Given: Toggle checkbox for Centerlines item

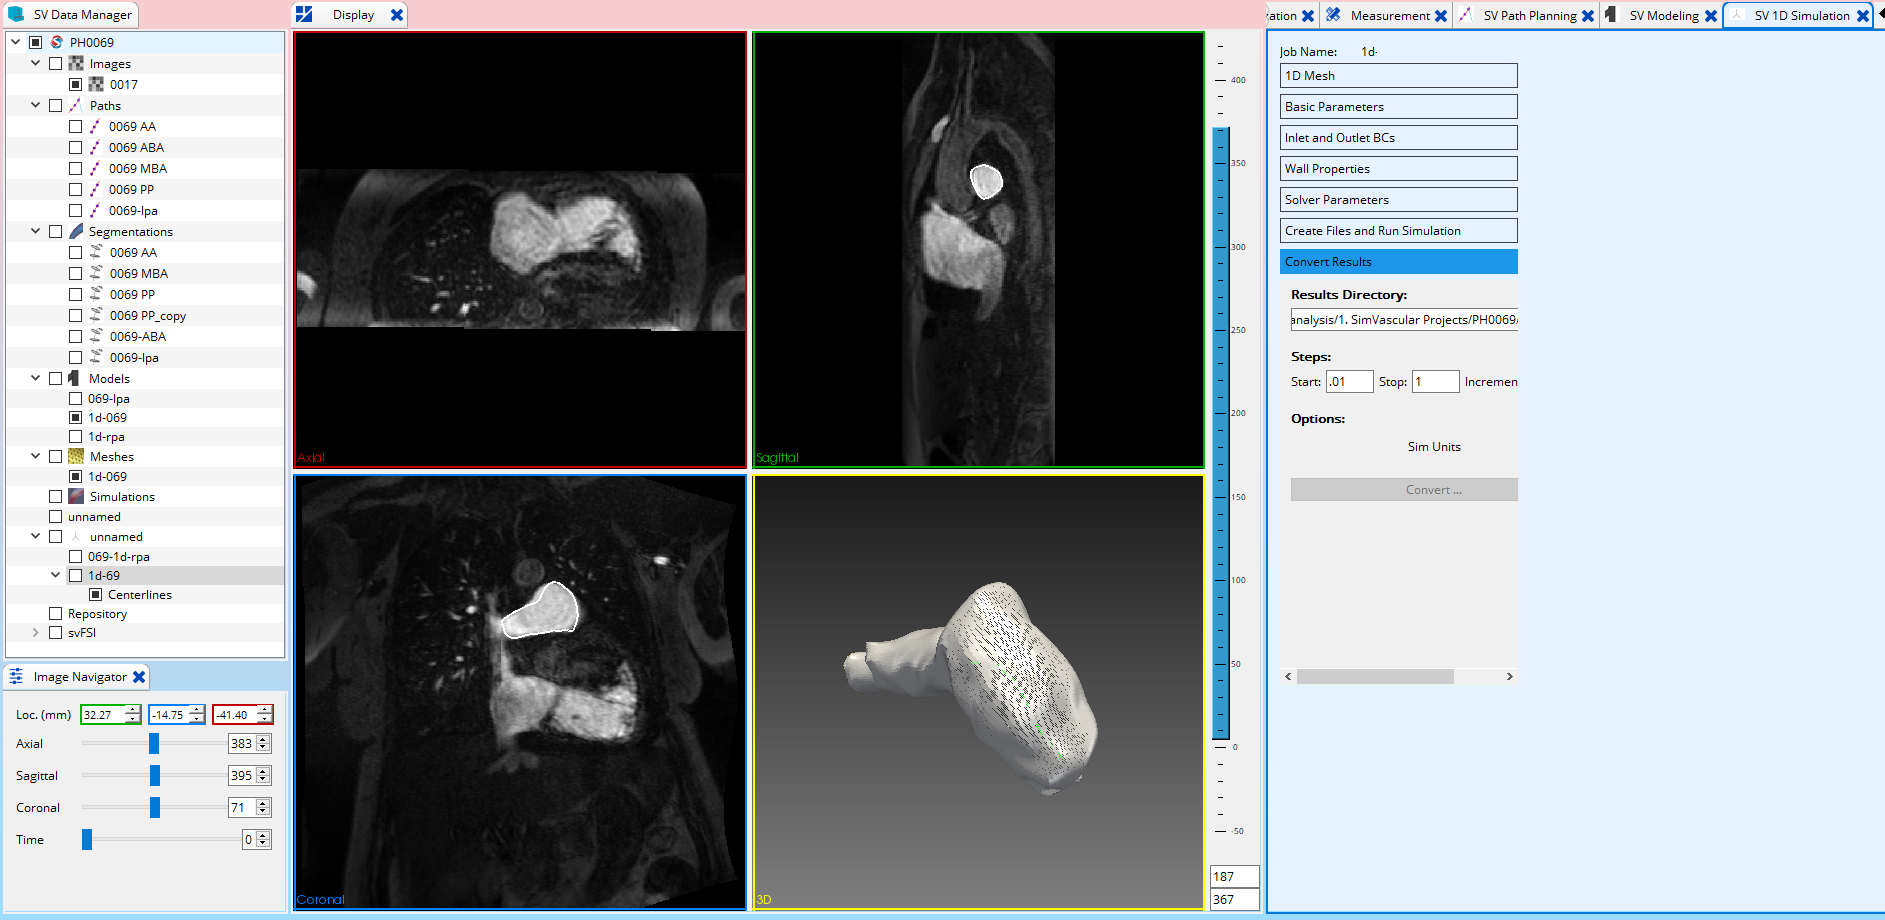Looking at the screenshot, I should coord(95,594).
